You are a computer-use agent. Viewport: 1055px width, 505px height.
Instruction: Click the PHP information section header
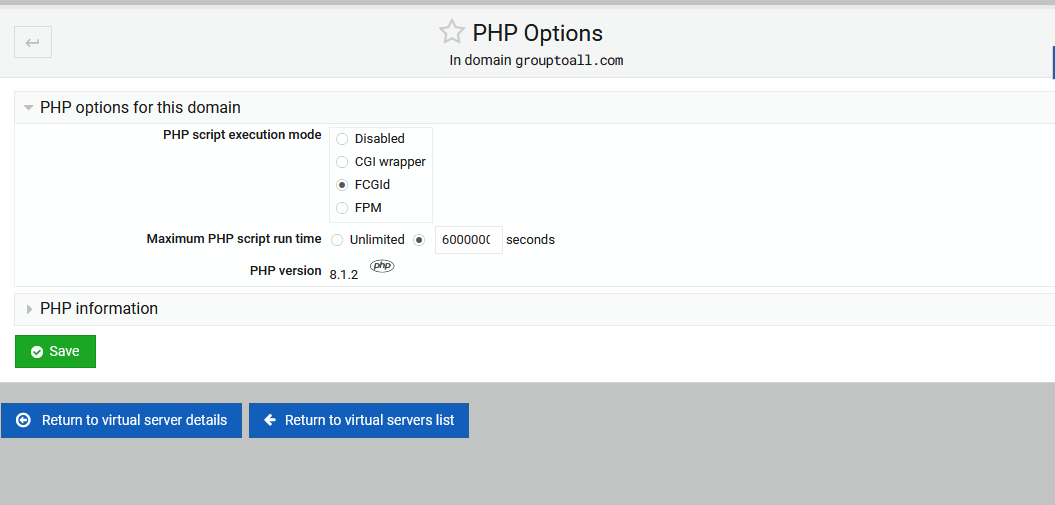tap(99, 309)
